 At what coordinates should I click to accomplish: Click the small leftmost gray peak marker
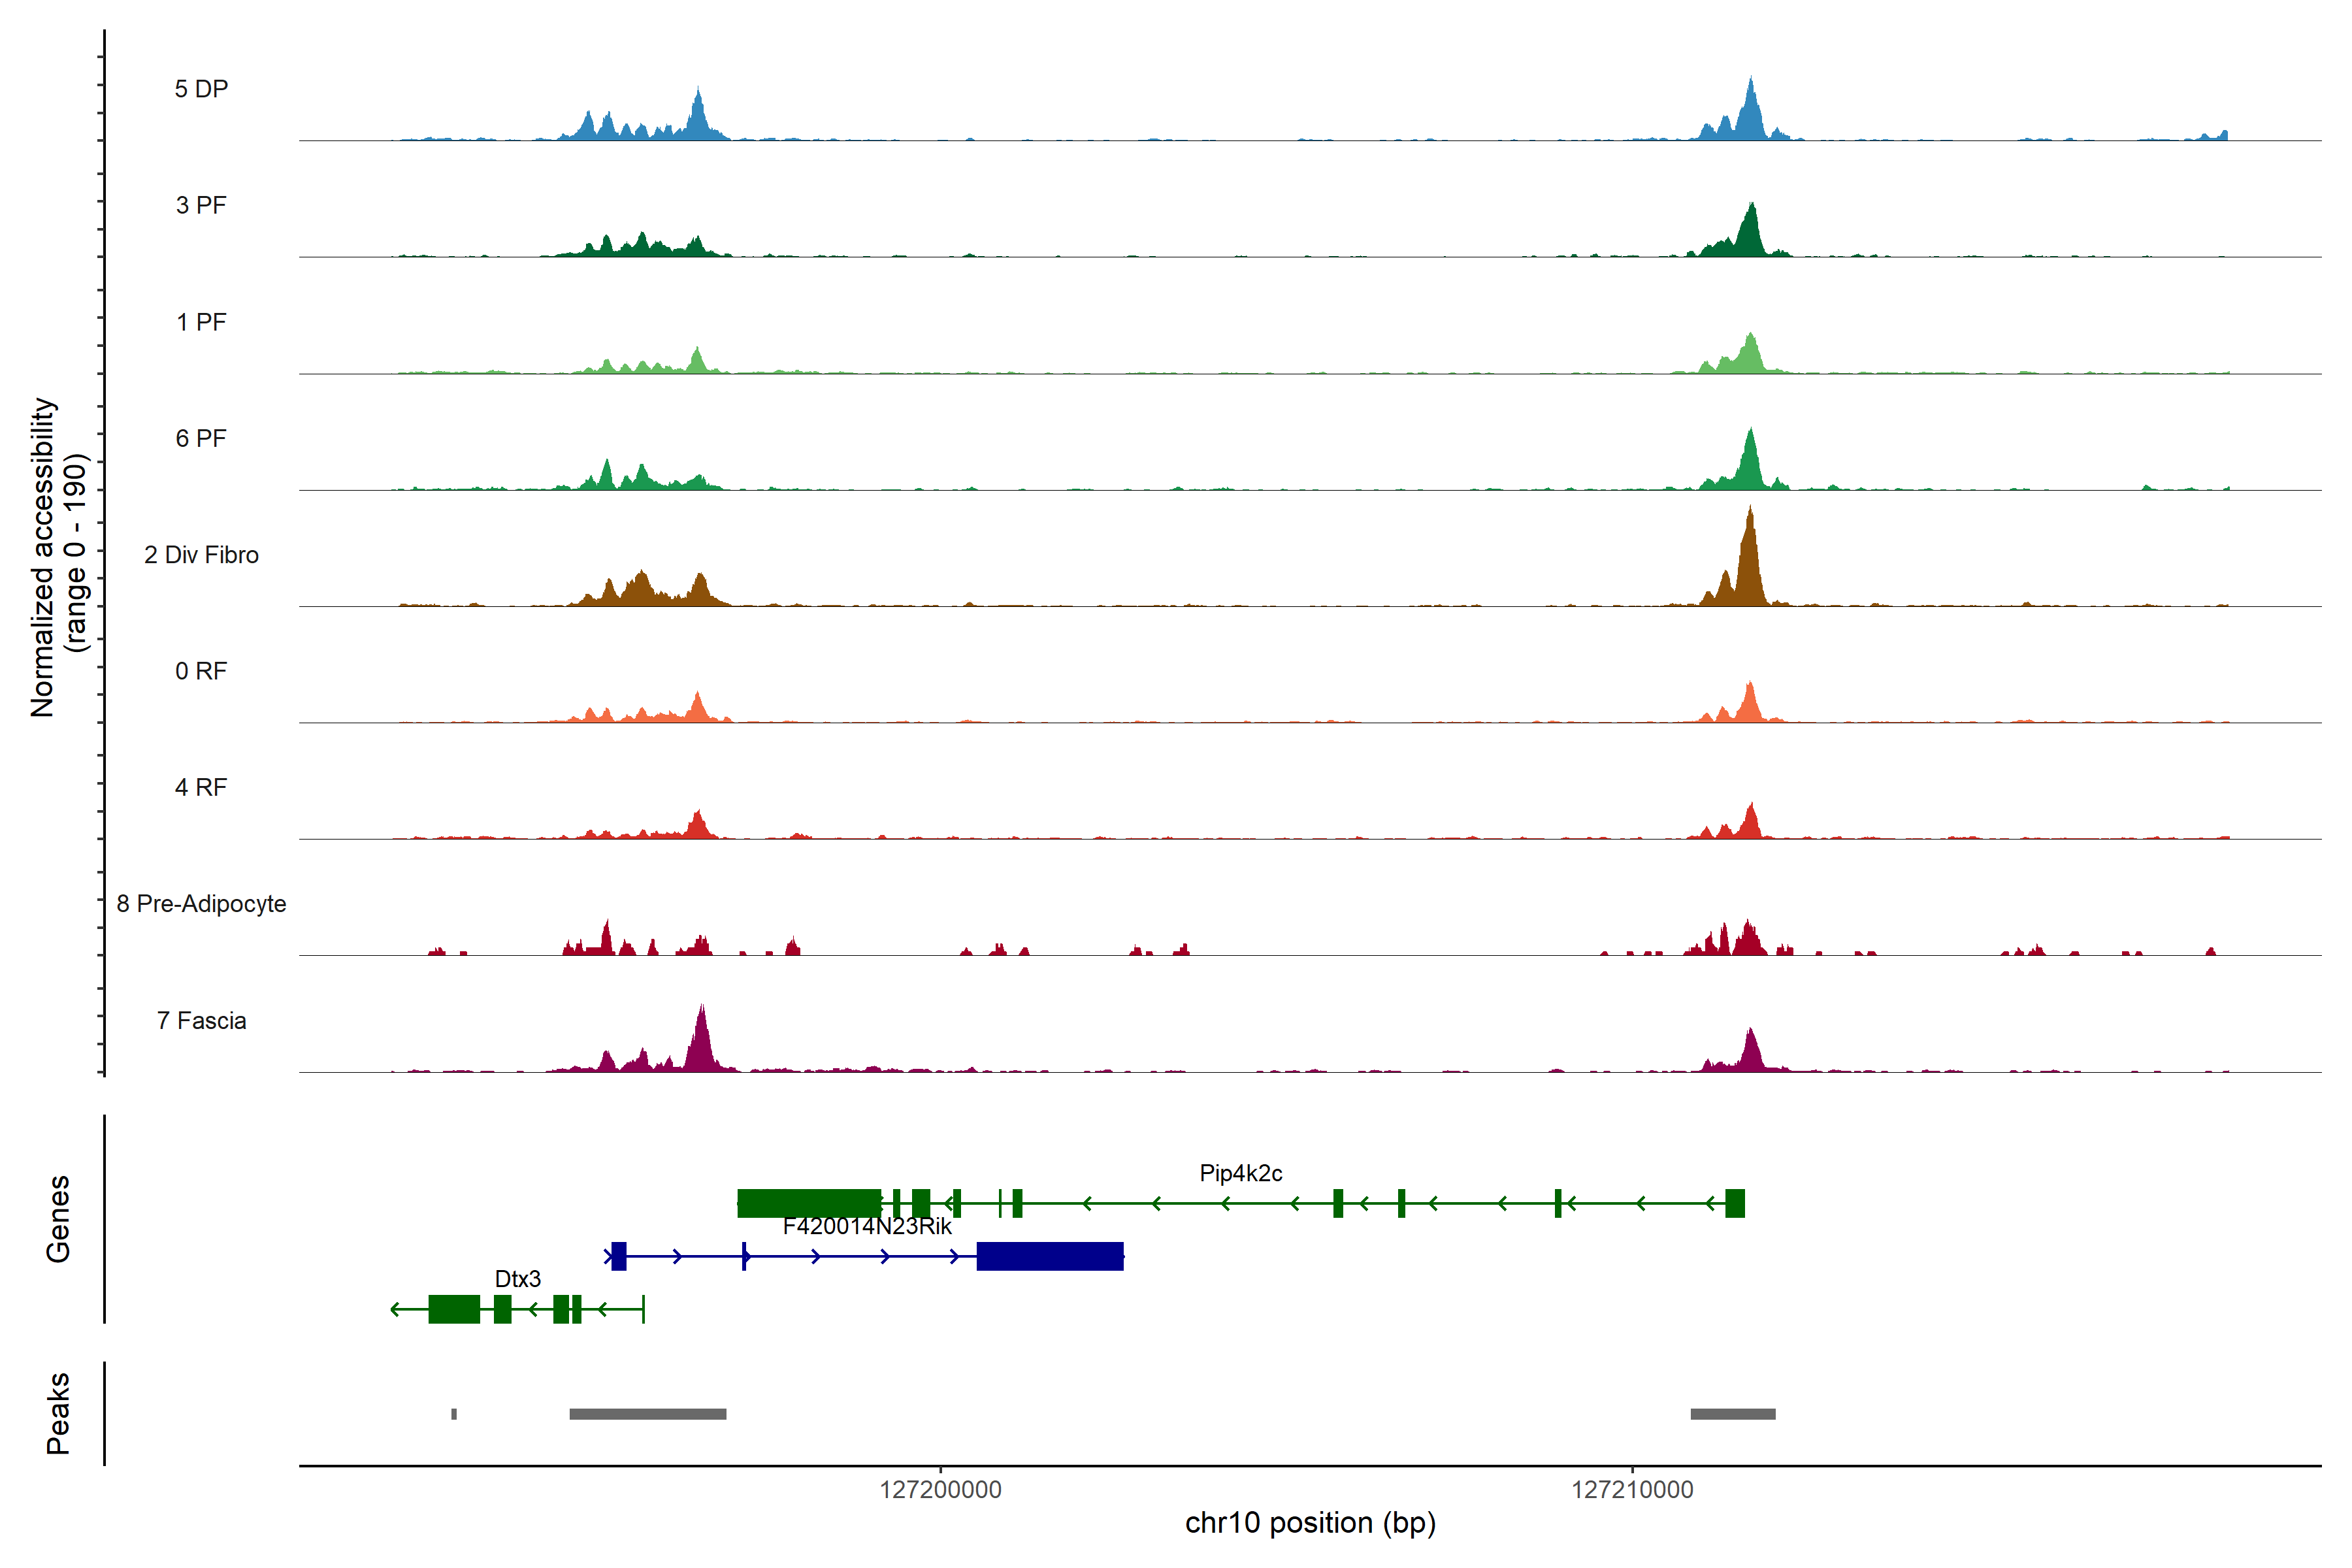tap(454, 1414)
